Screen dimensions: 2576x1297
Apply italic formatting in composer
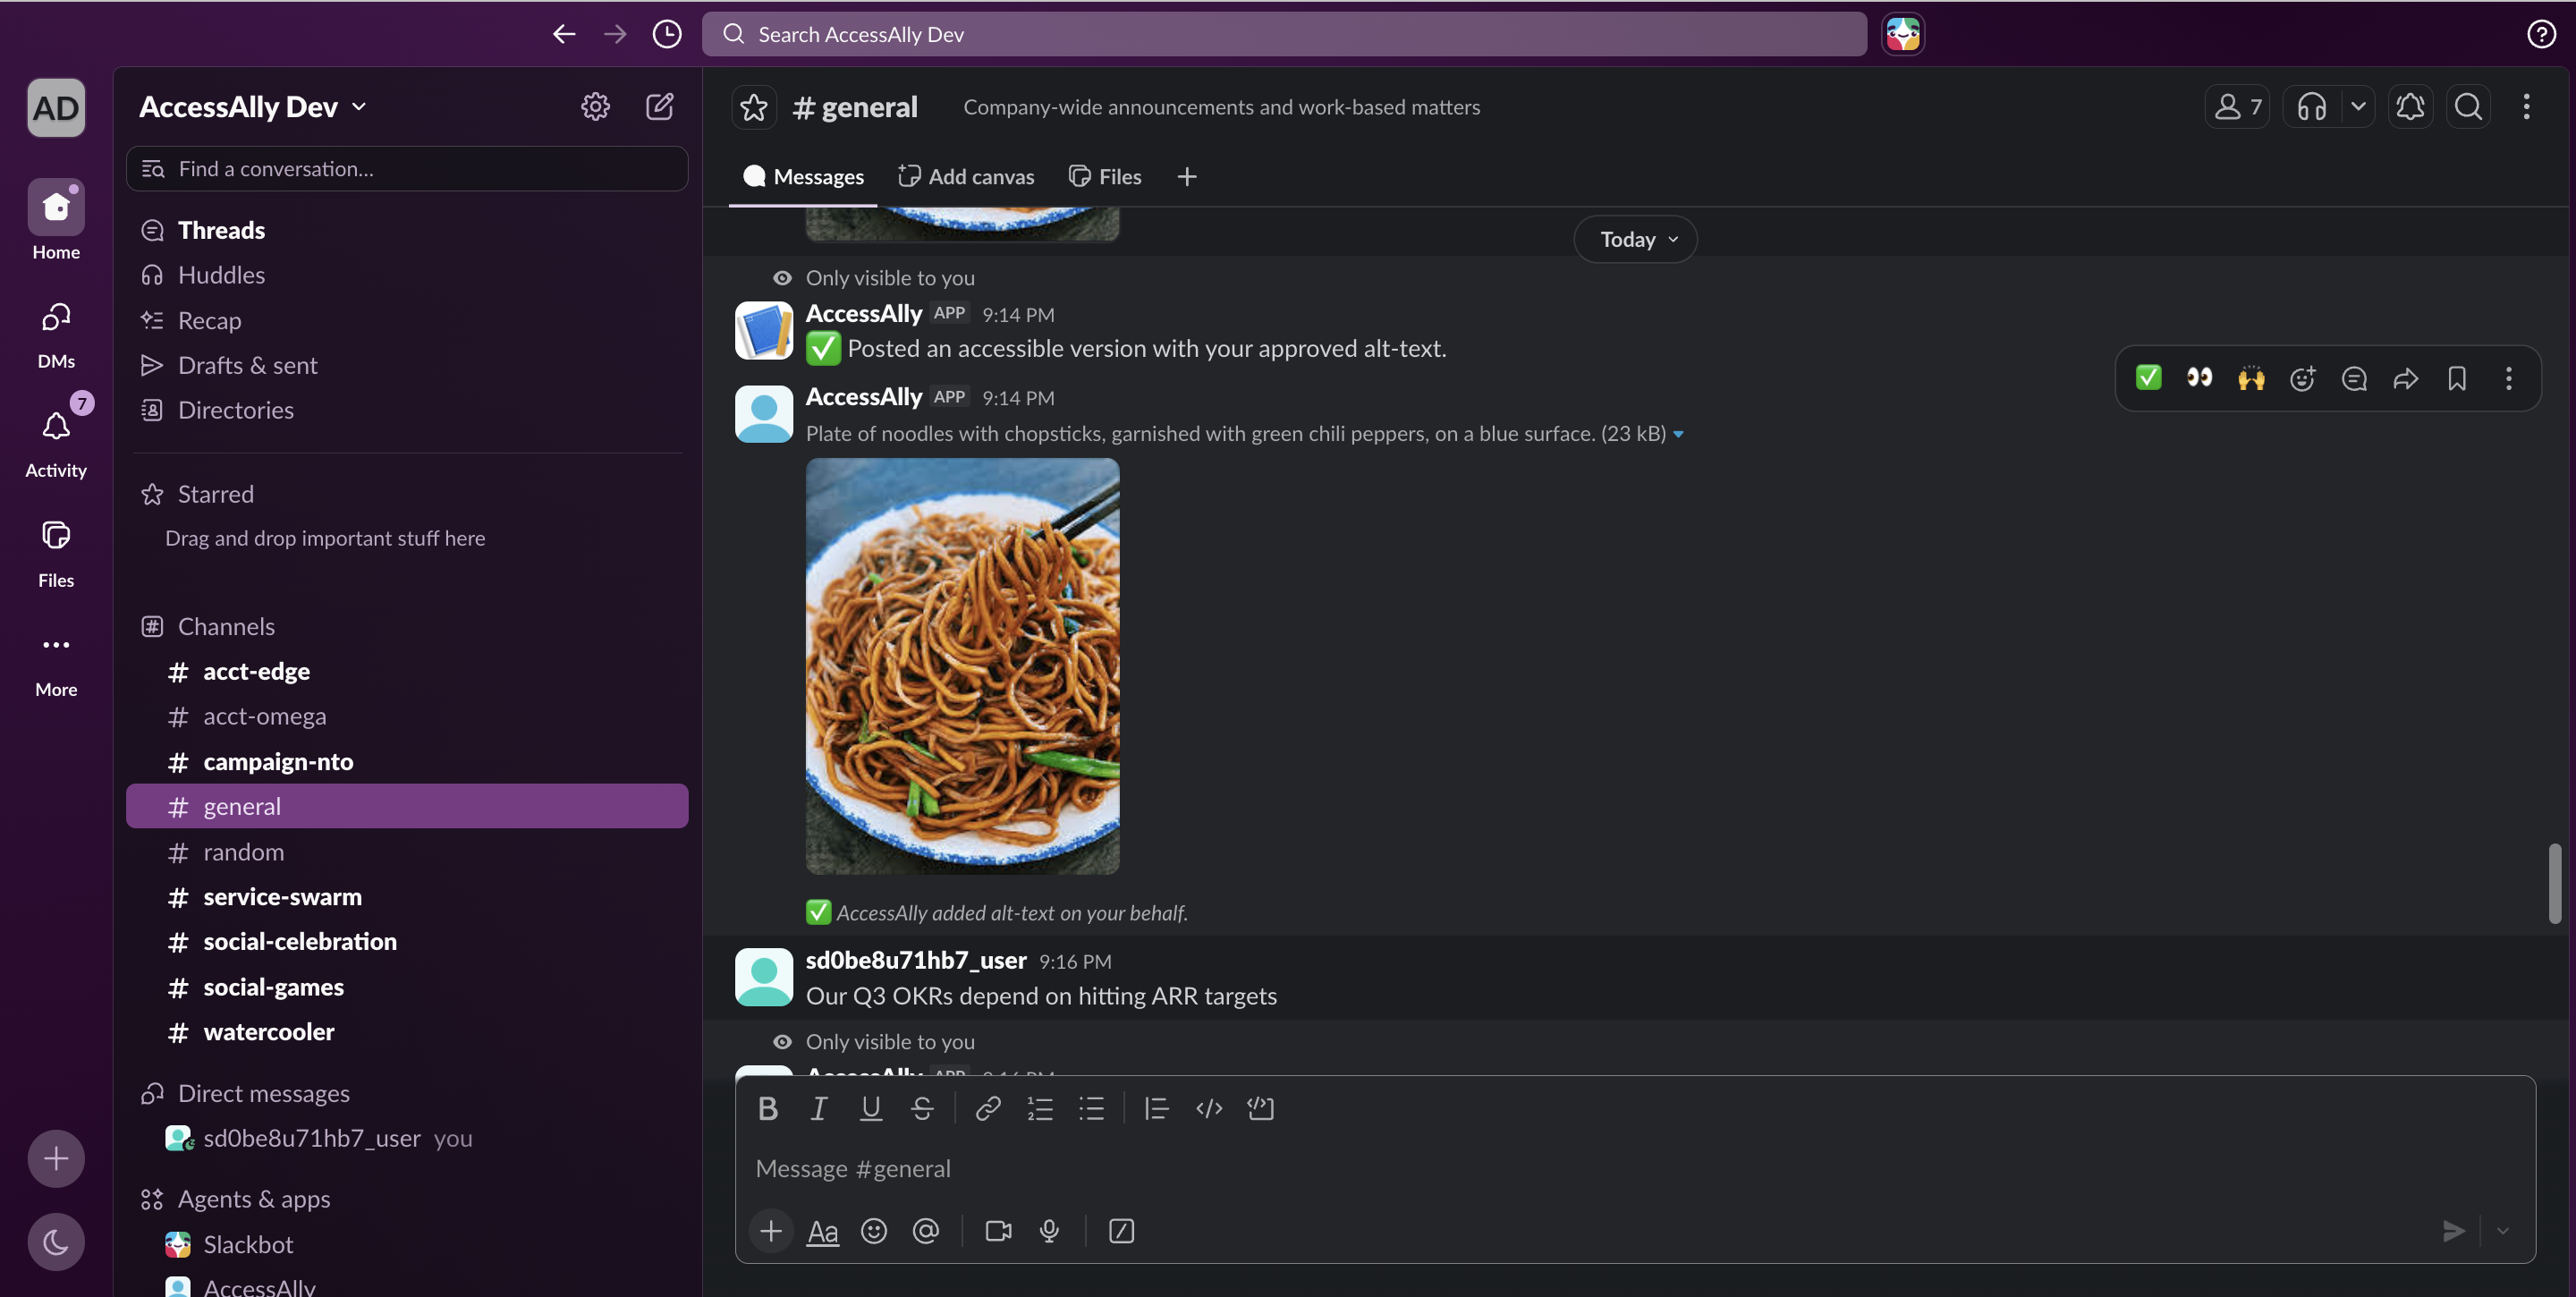click(819, 1108)
